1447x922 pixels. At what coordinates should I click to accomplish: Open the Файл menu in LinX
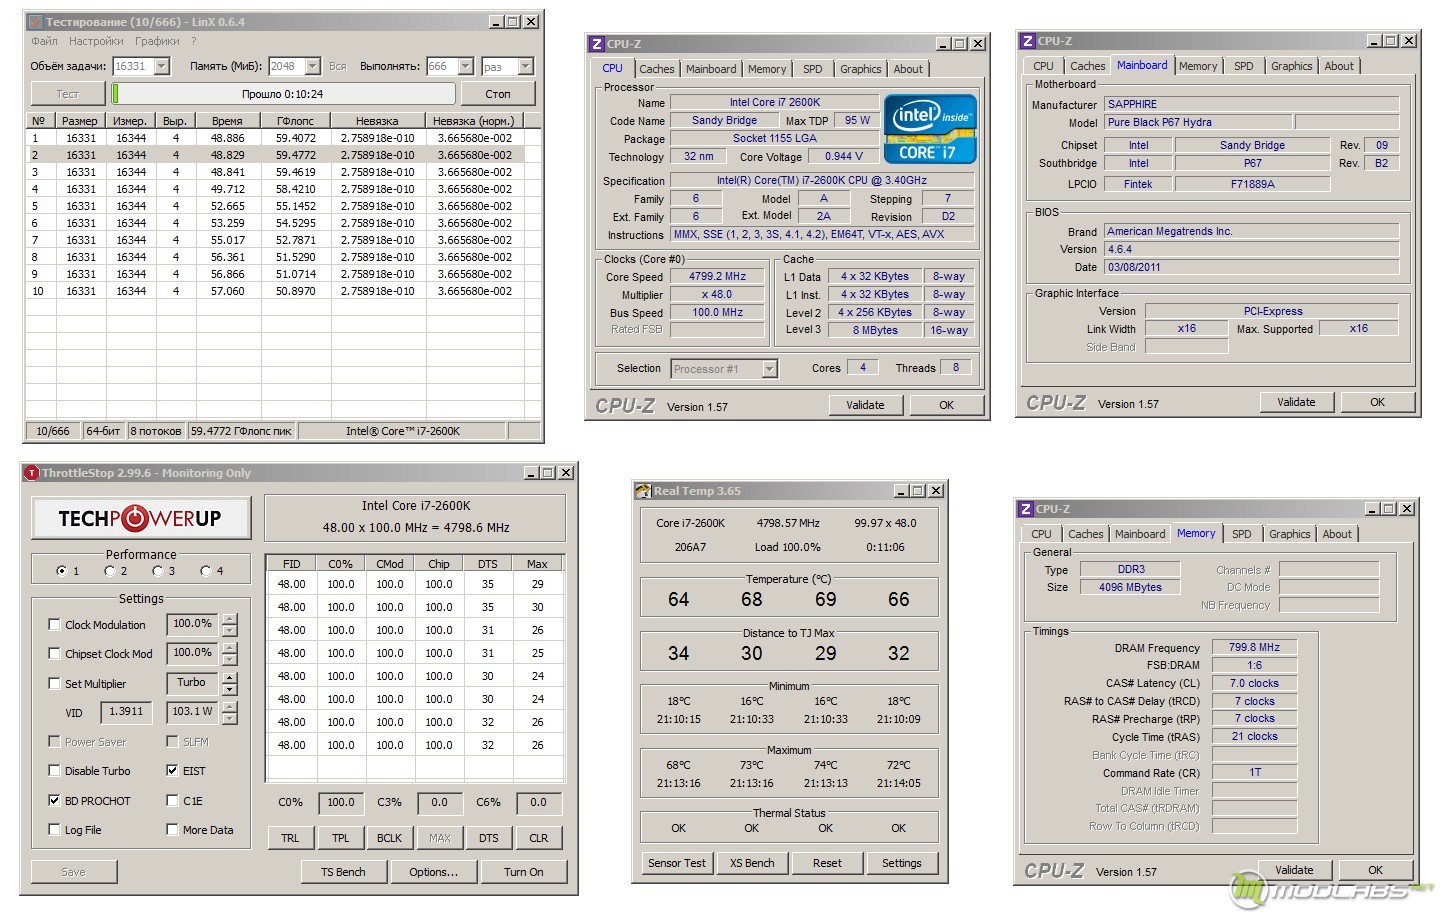click(x=44, y=41)
